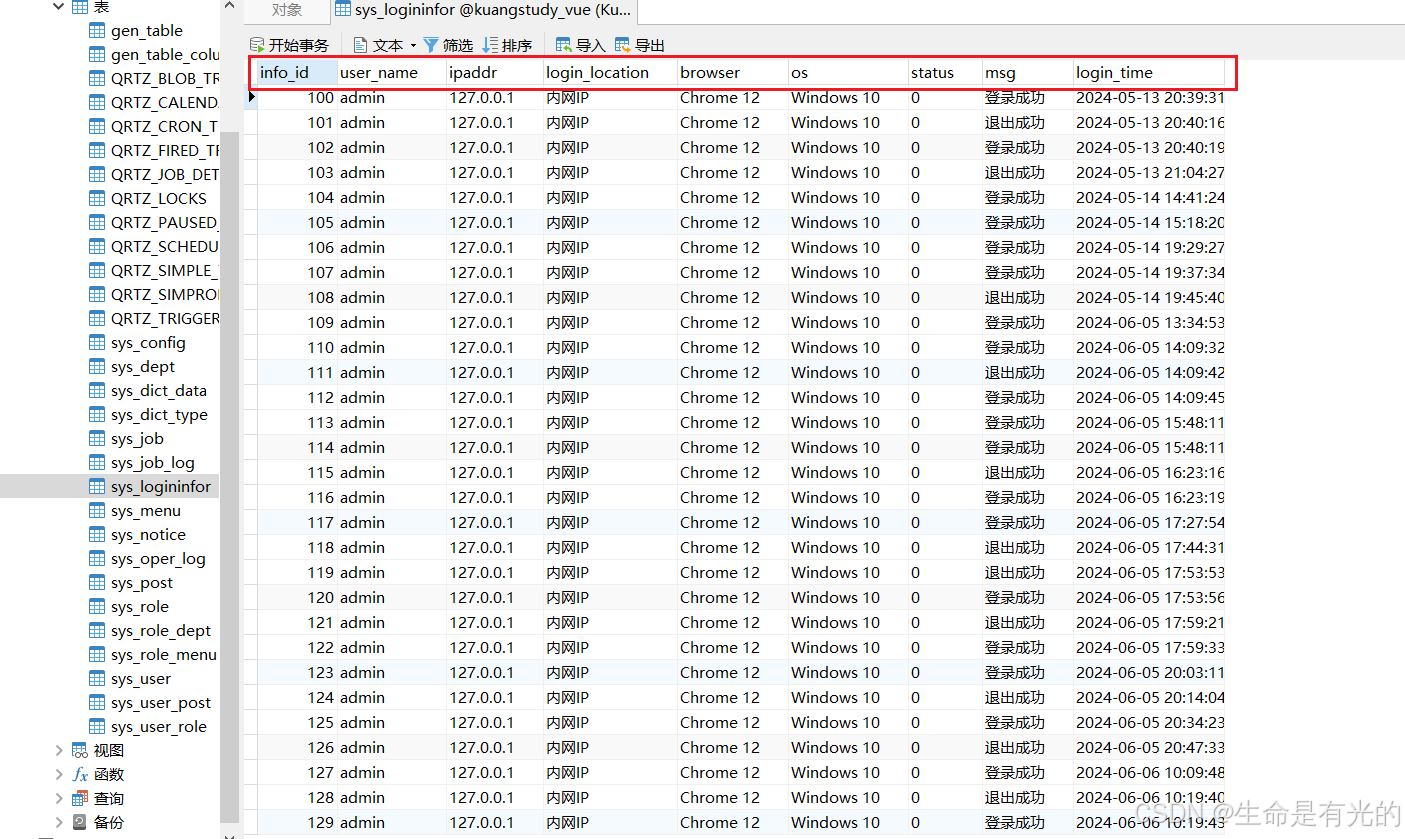
Task: Click the 导入 import button label
Action: 591,45
